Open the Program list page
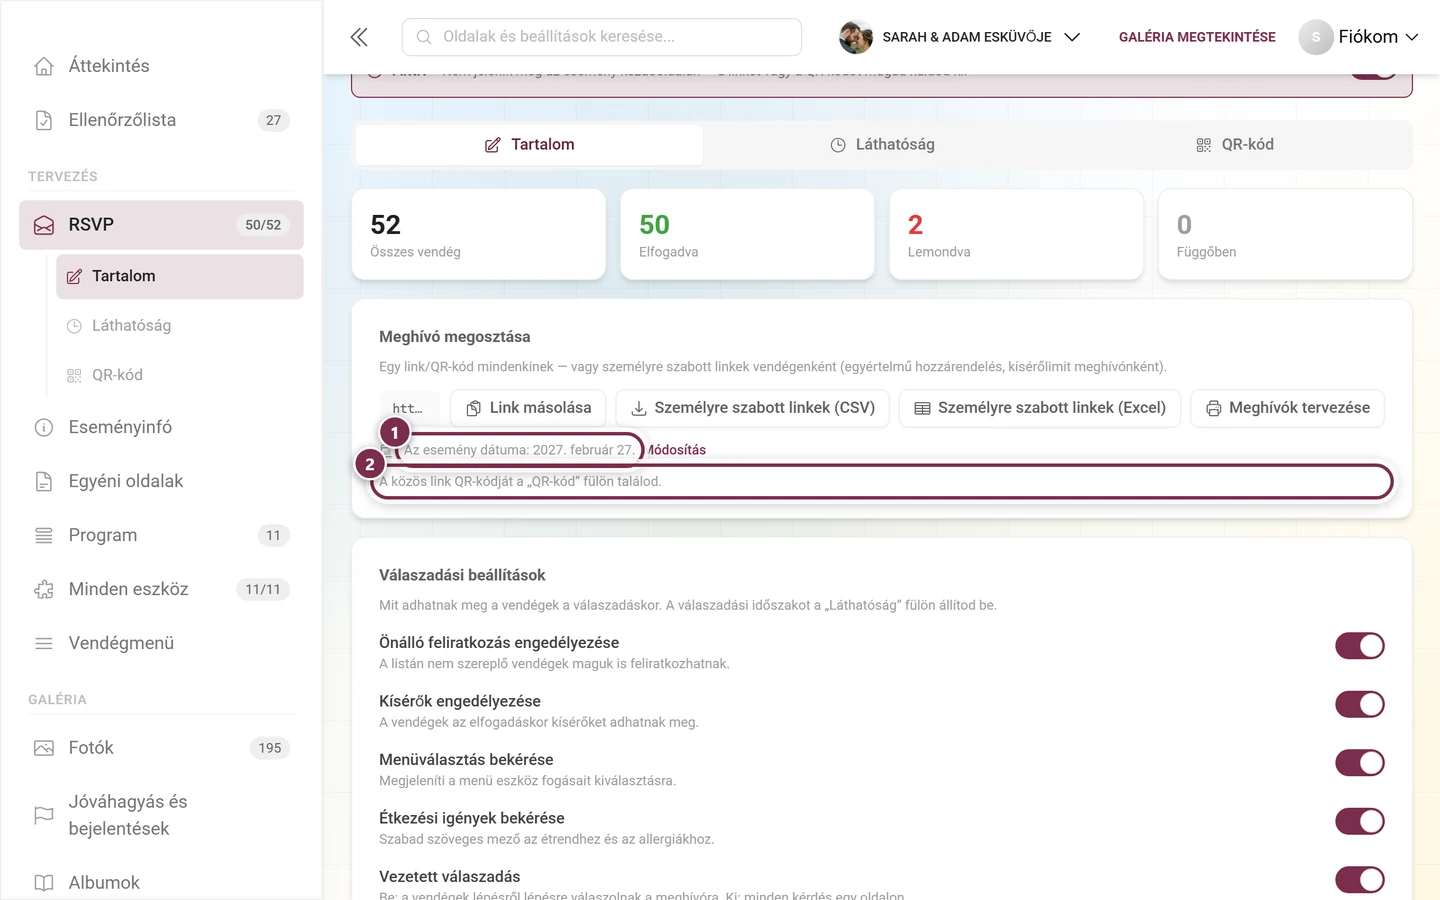 161,535
